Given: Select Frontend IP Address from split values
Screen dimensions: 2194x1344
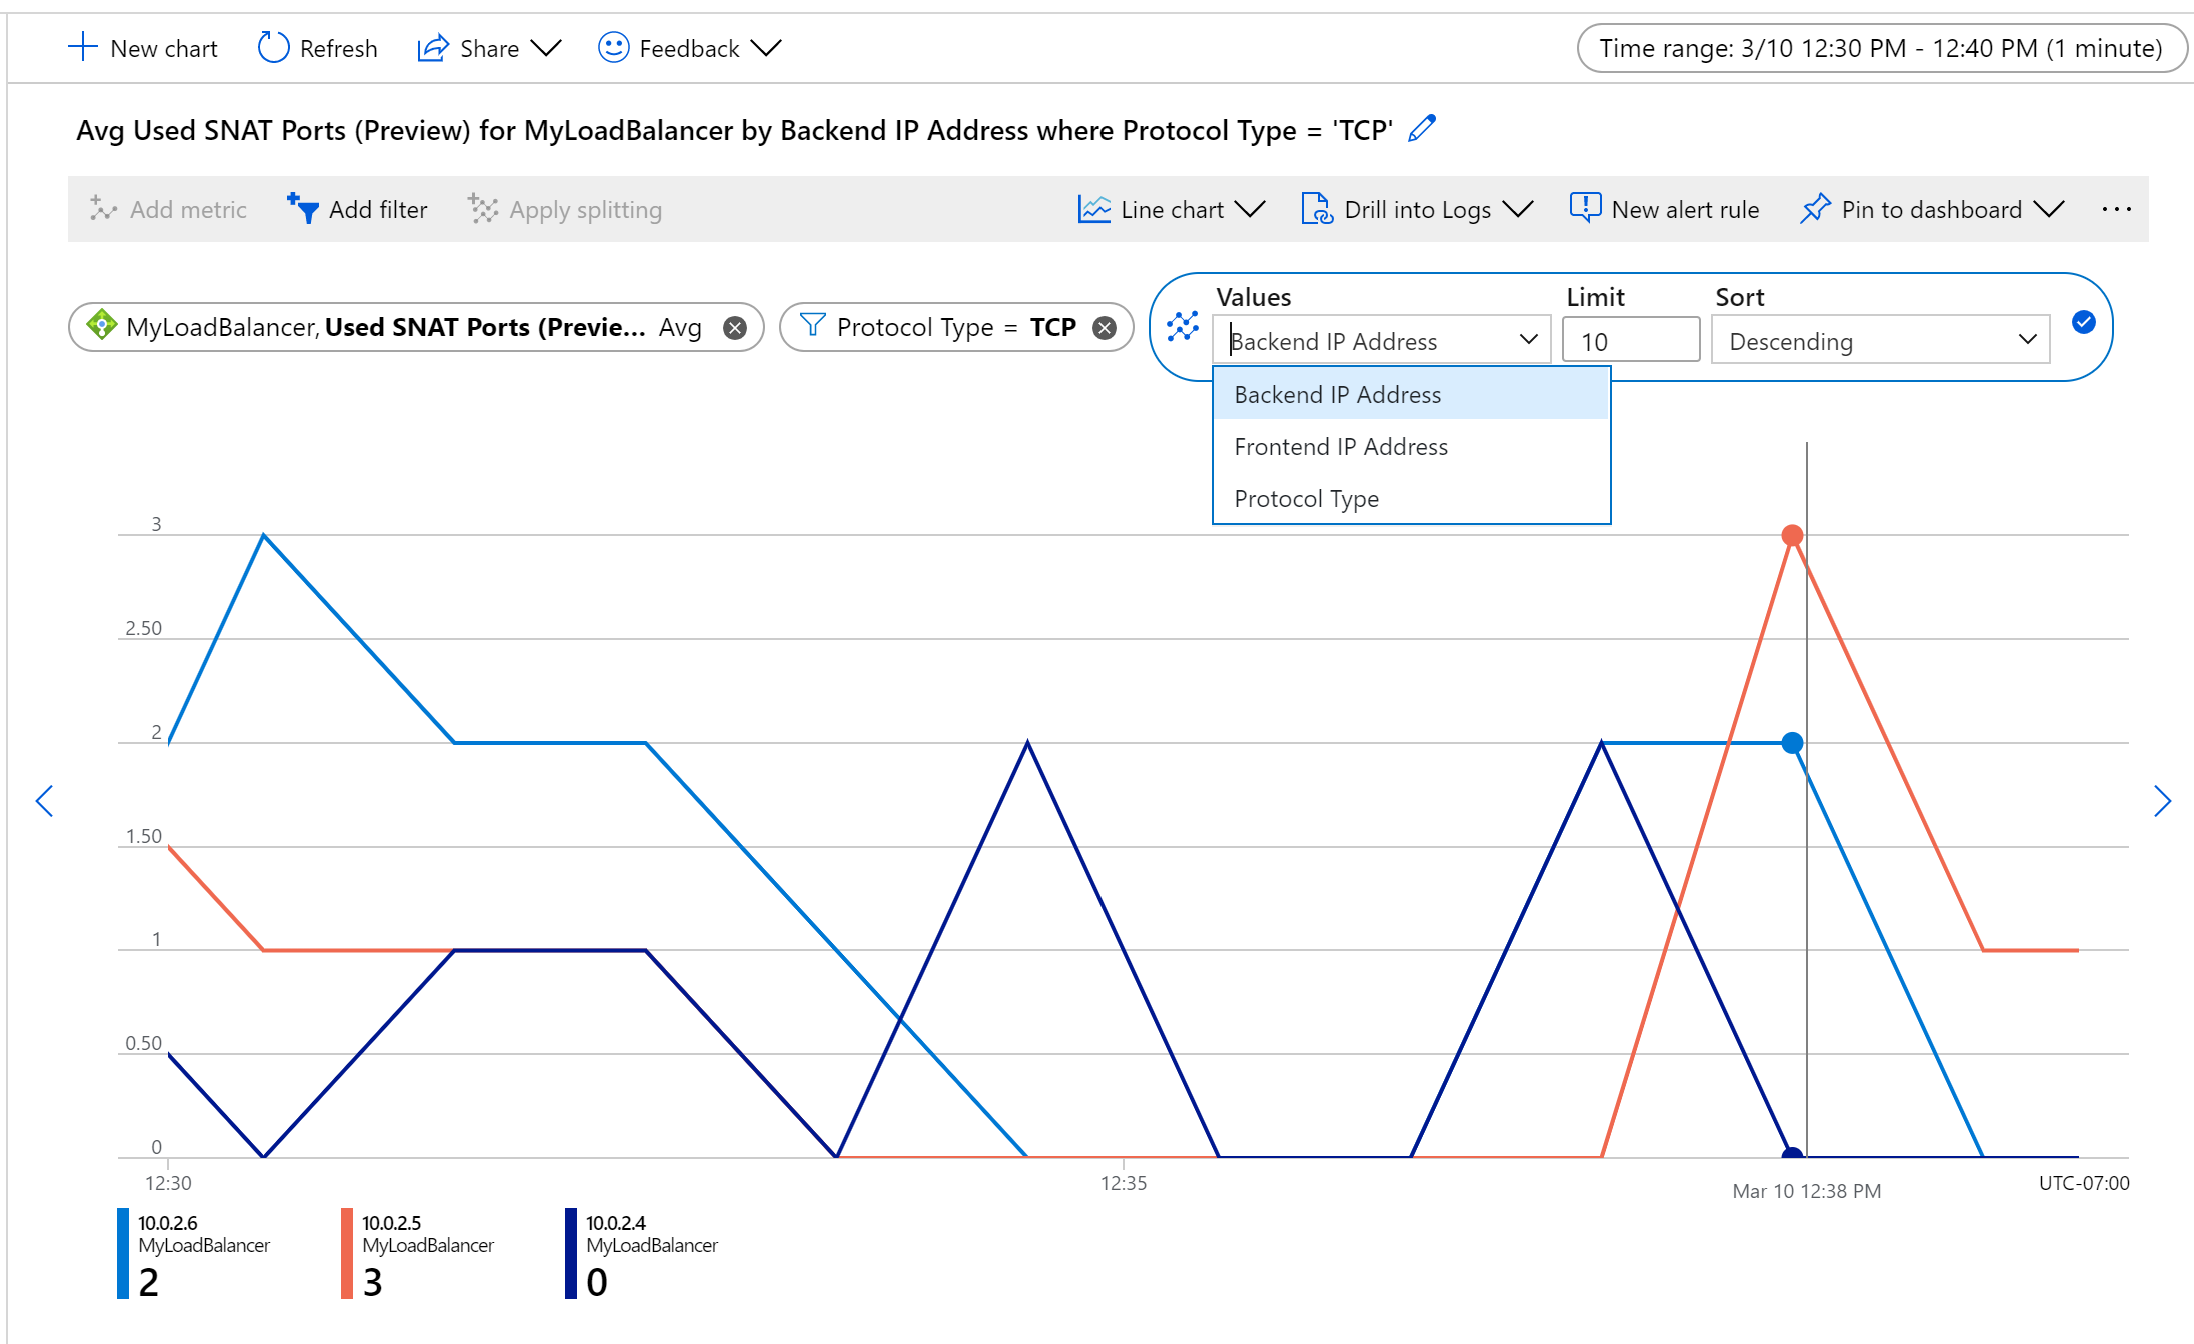Looking at the screenshot, I should point(1341,446).
